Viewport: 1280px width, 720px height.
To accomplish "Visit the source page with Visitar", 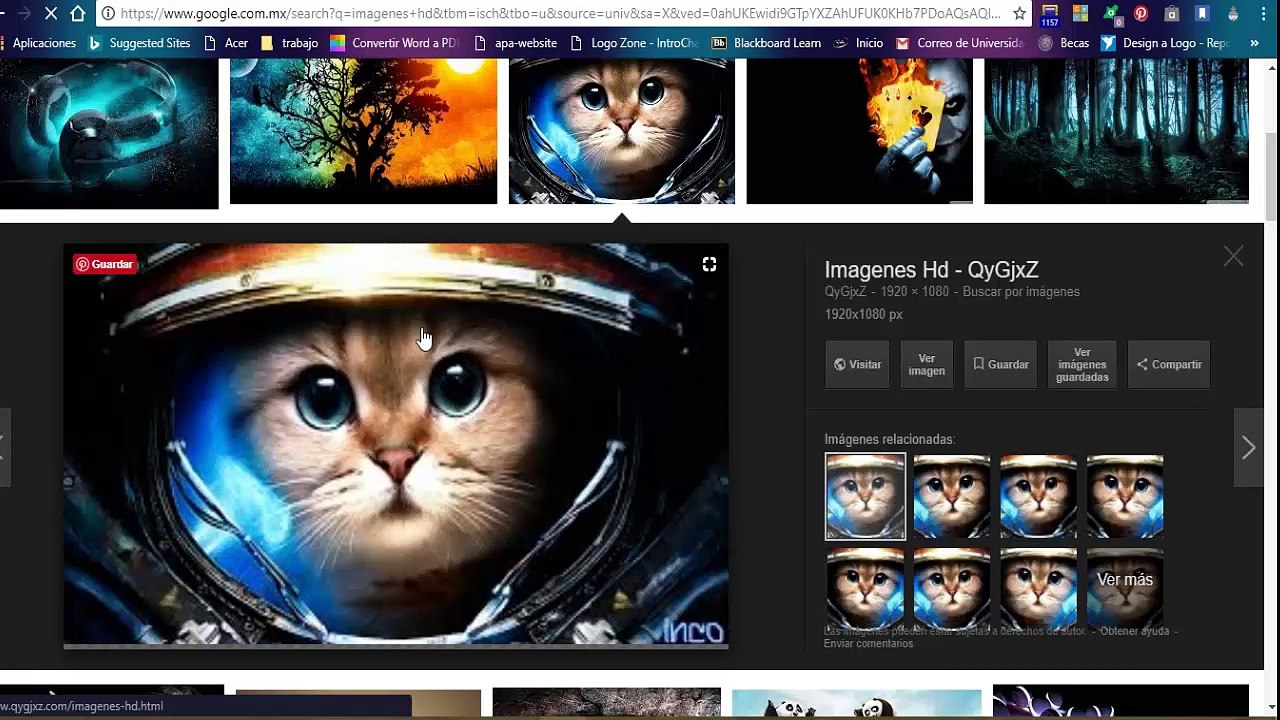I will click(x=858, y=365).
